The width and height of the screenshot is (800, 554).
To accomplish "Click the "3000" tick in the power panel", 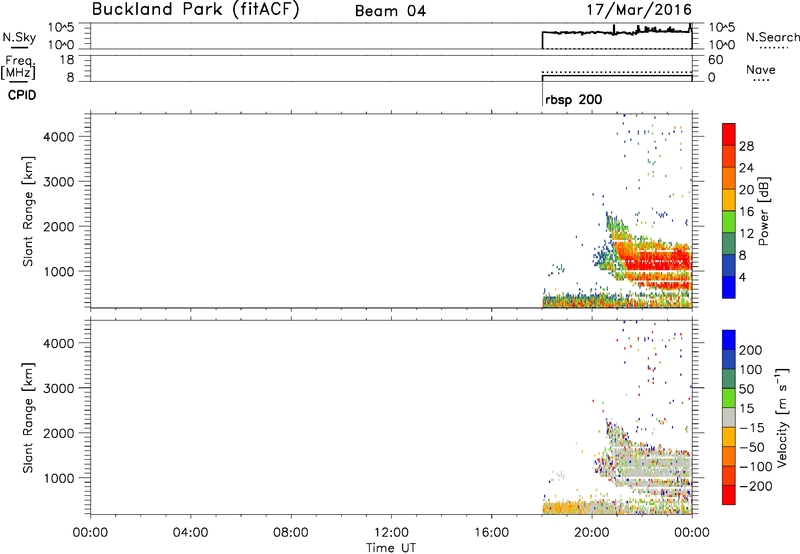I will (58, 182).
